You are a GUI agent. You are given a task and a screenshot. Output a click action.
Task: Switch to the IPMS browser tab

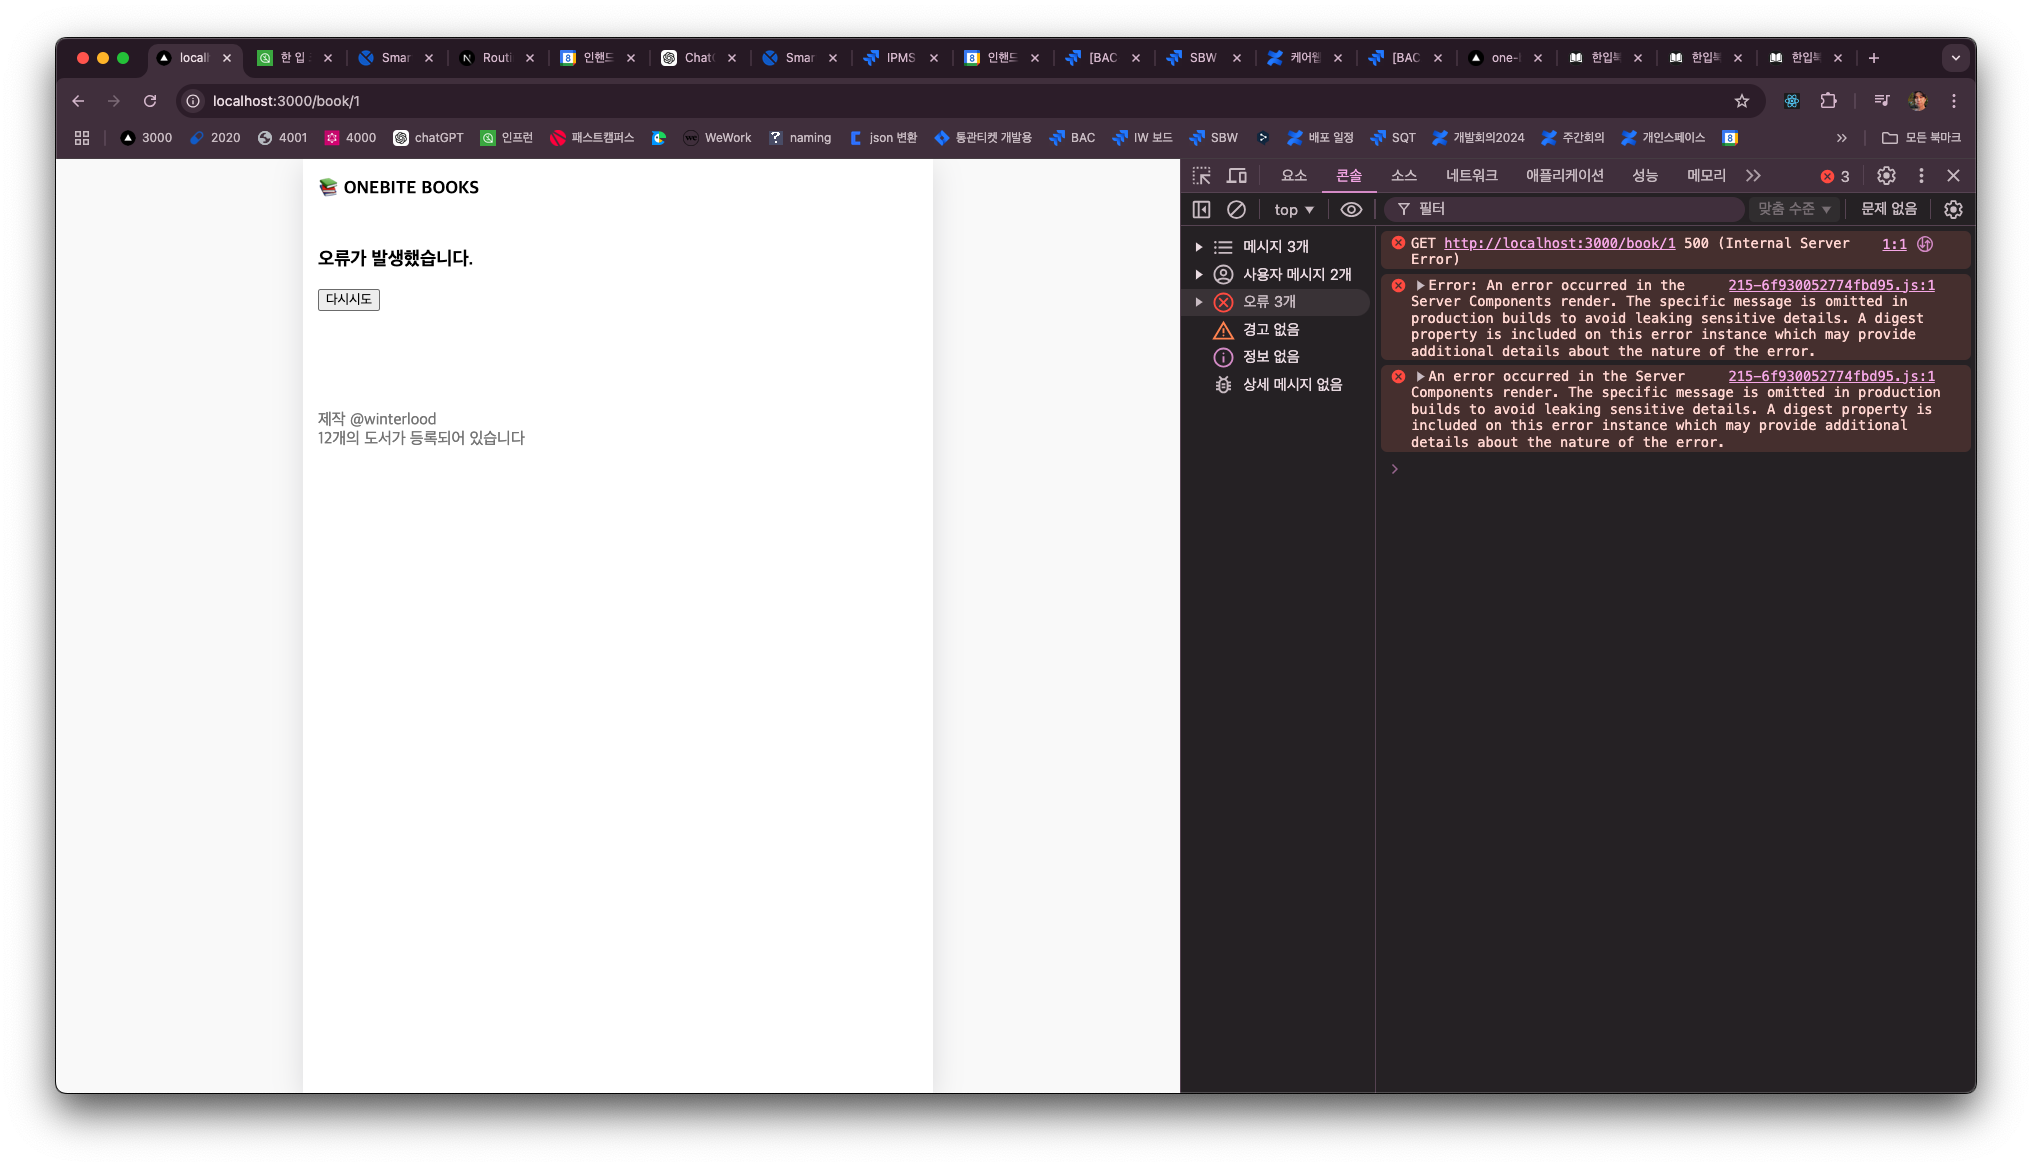coord(901,58)
